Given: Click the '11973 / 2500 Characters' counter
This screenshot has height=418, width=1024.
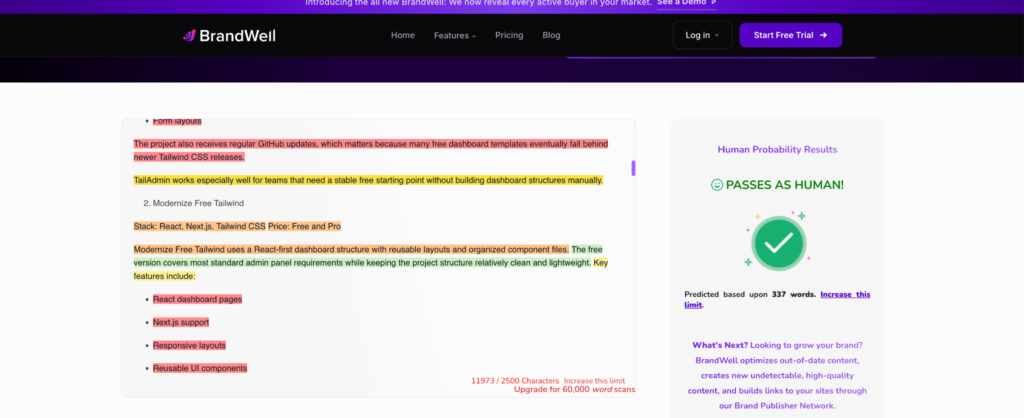Looking at the screenshot, I should (x=515, y=381).
